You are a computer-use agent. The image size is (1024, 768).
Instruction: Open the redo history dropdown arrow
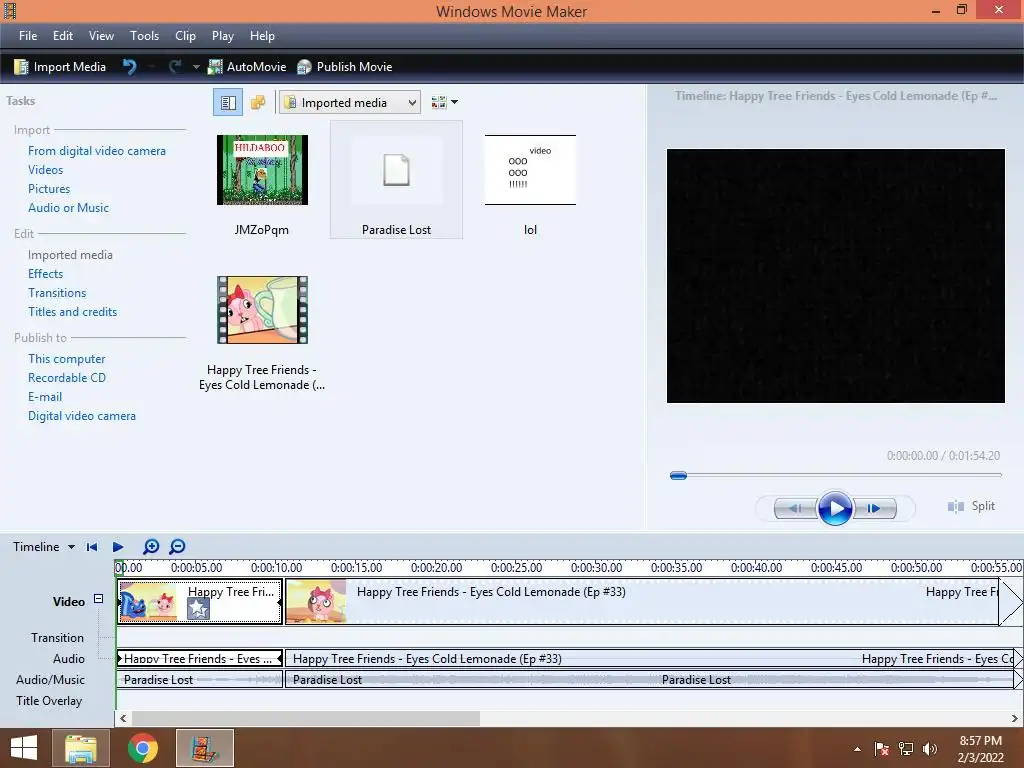pos(196,67)
